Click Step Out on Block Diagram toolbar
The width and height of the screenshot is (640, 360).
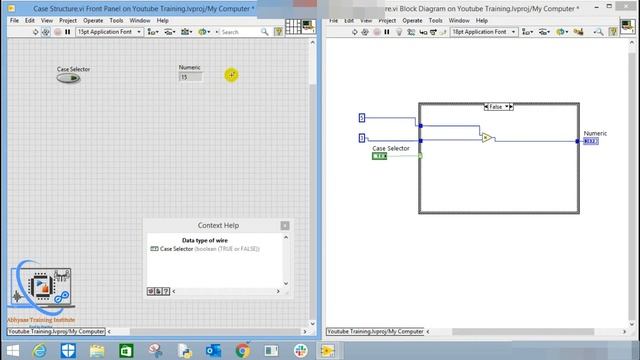click(x=443, y=32)
